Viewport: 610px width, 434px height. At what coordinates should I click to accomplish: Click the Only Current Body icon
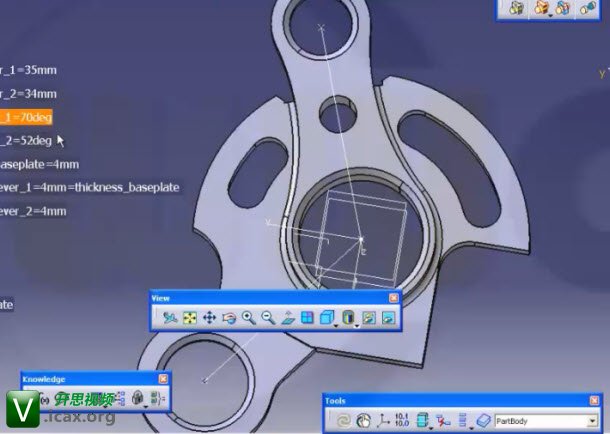422,421
